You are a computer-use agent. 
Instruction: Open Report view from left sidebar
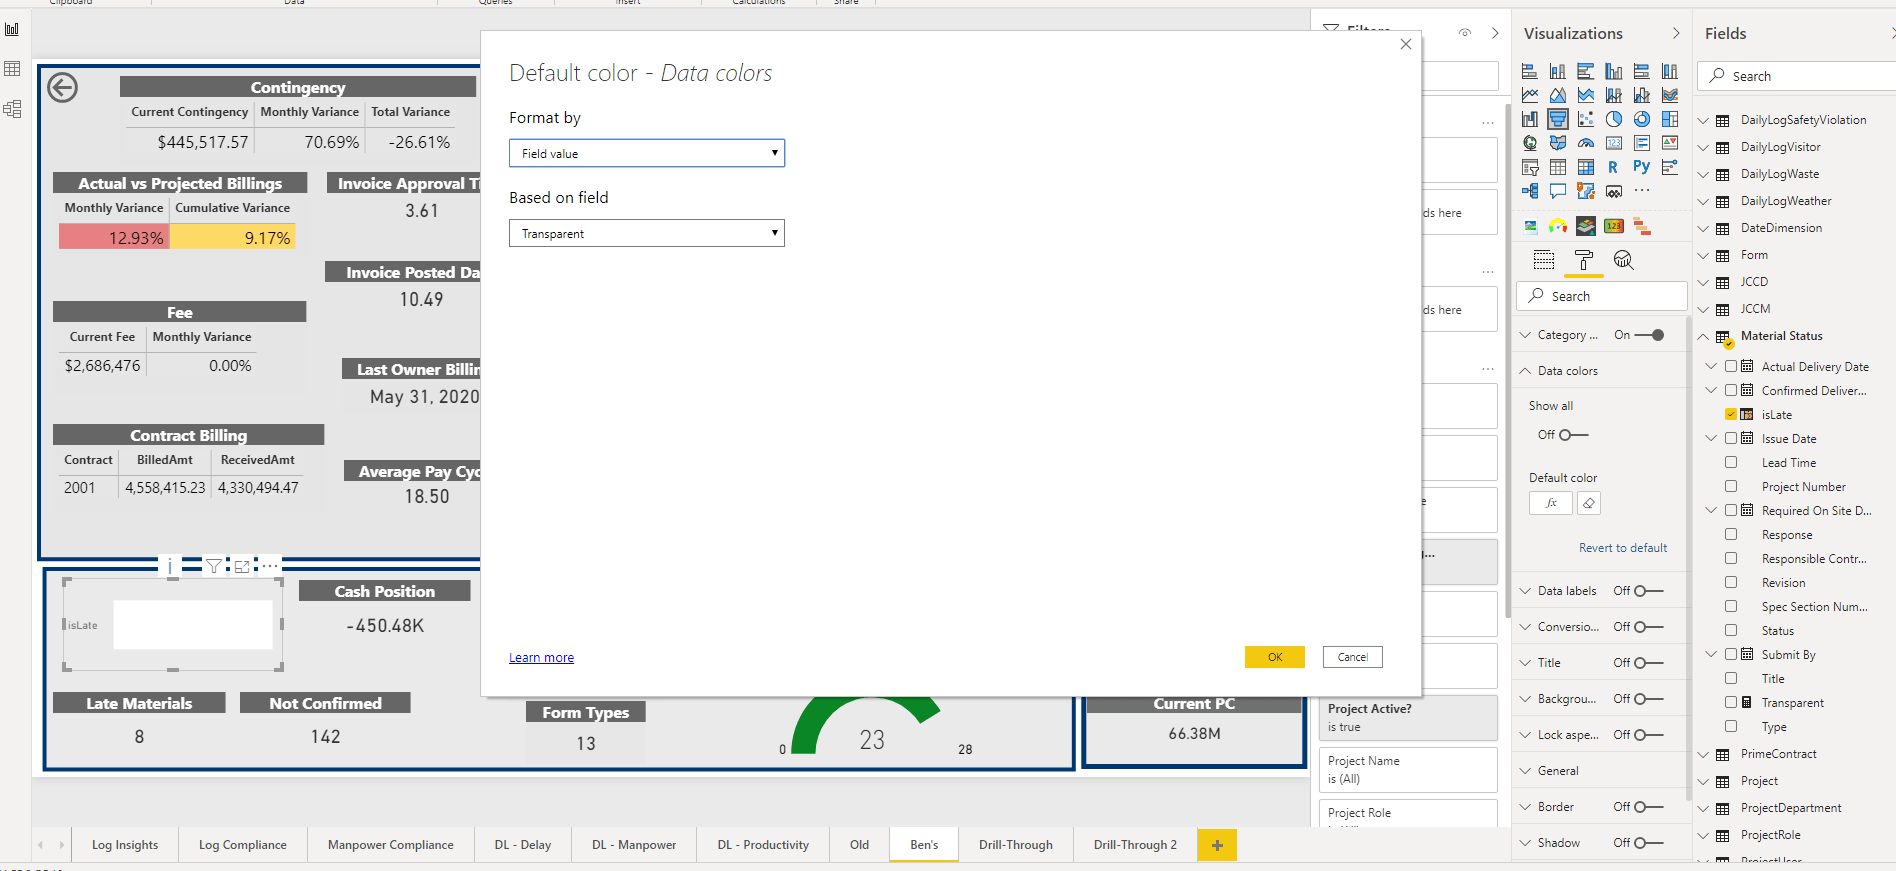[12, 29]
